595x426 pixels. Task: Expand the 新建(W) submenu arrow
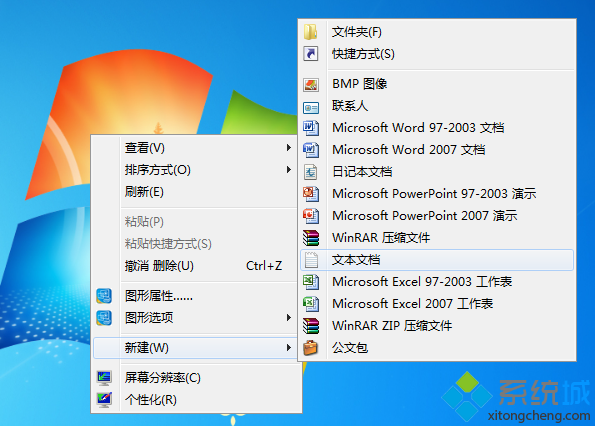coord(289,347)
